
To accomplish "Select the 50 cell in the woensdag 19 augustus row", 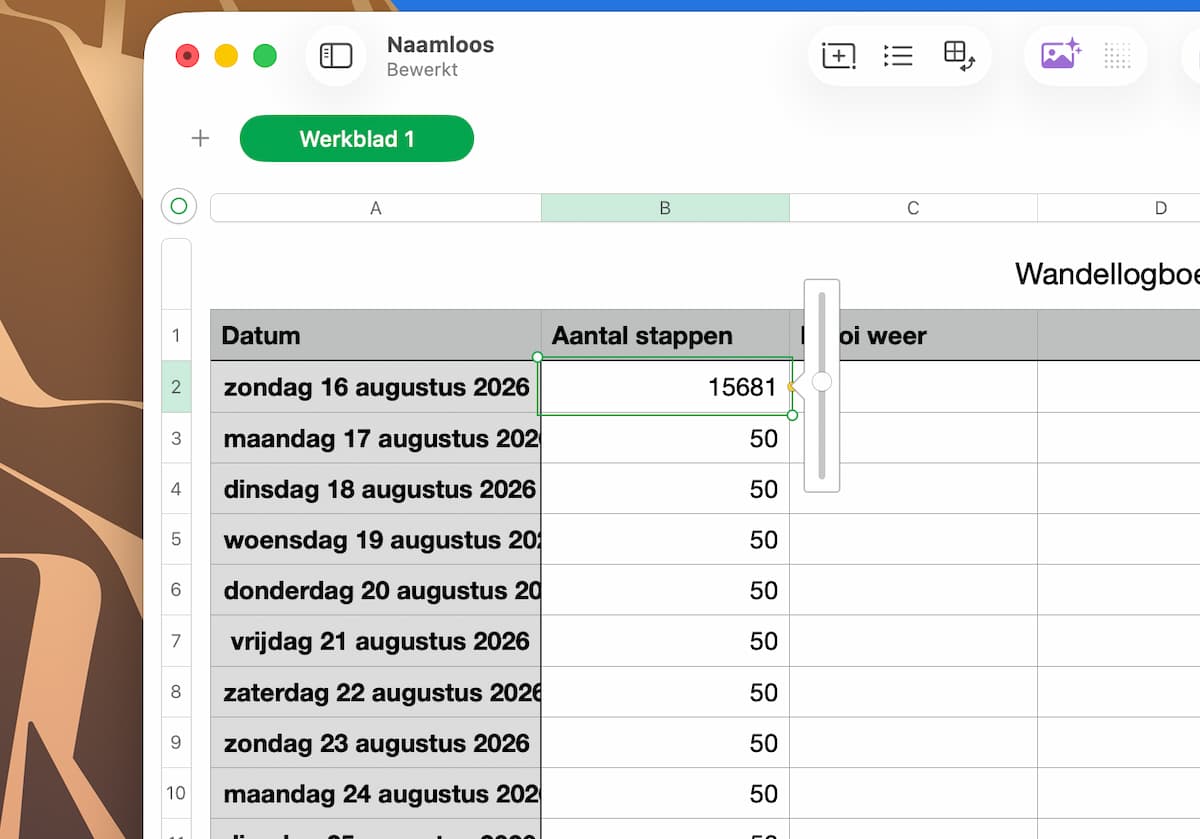I will pos(665,539).
